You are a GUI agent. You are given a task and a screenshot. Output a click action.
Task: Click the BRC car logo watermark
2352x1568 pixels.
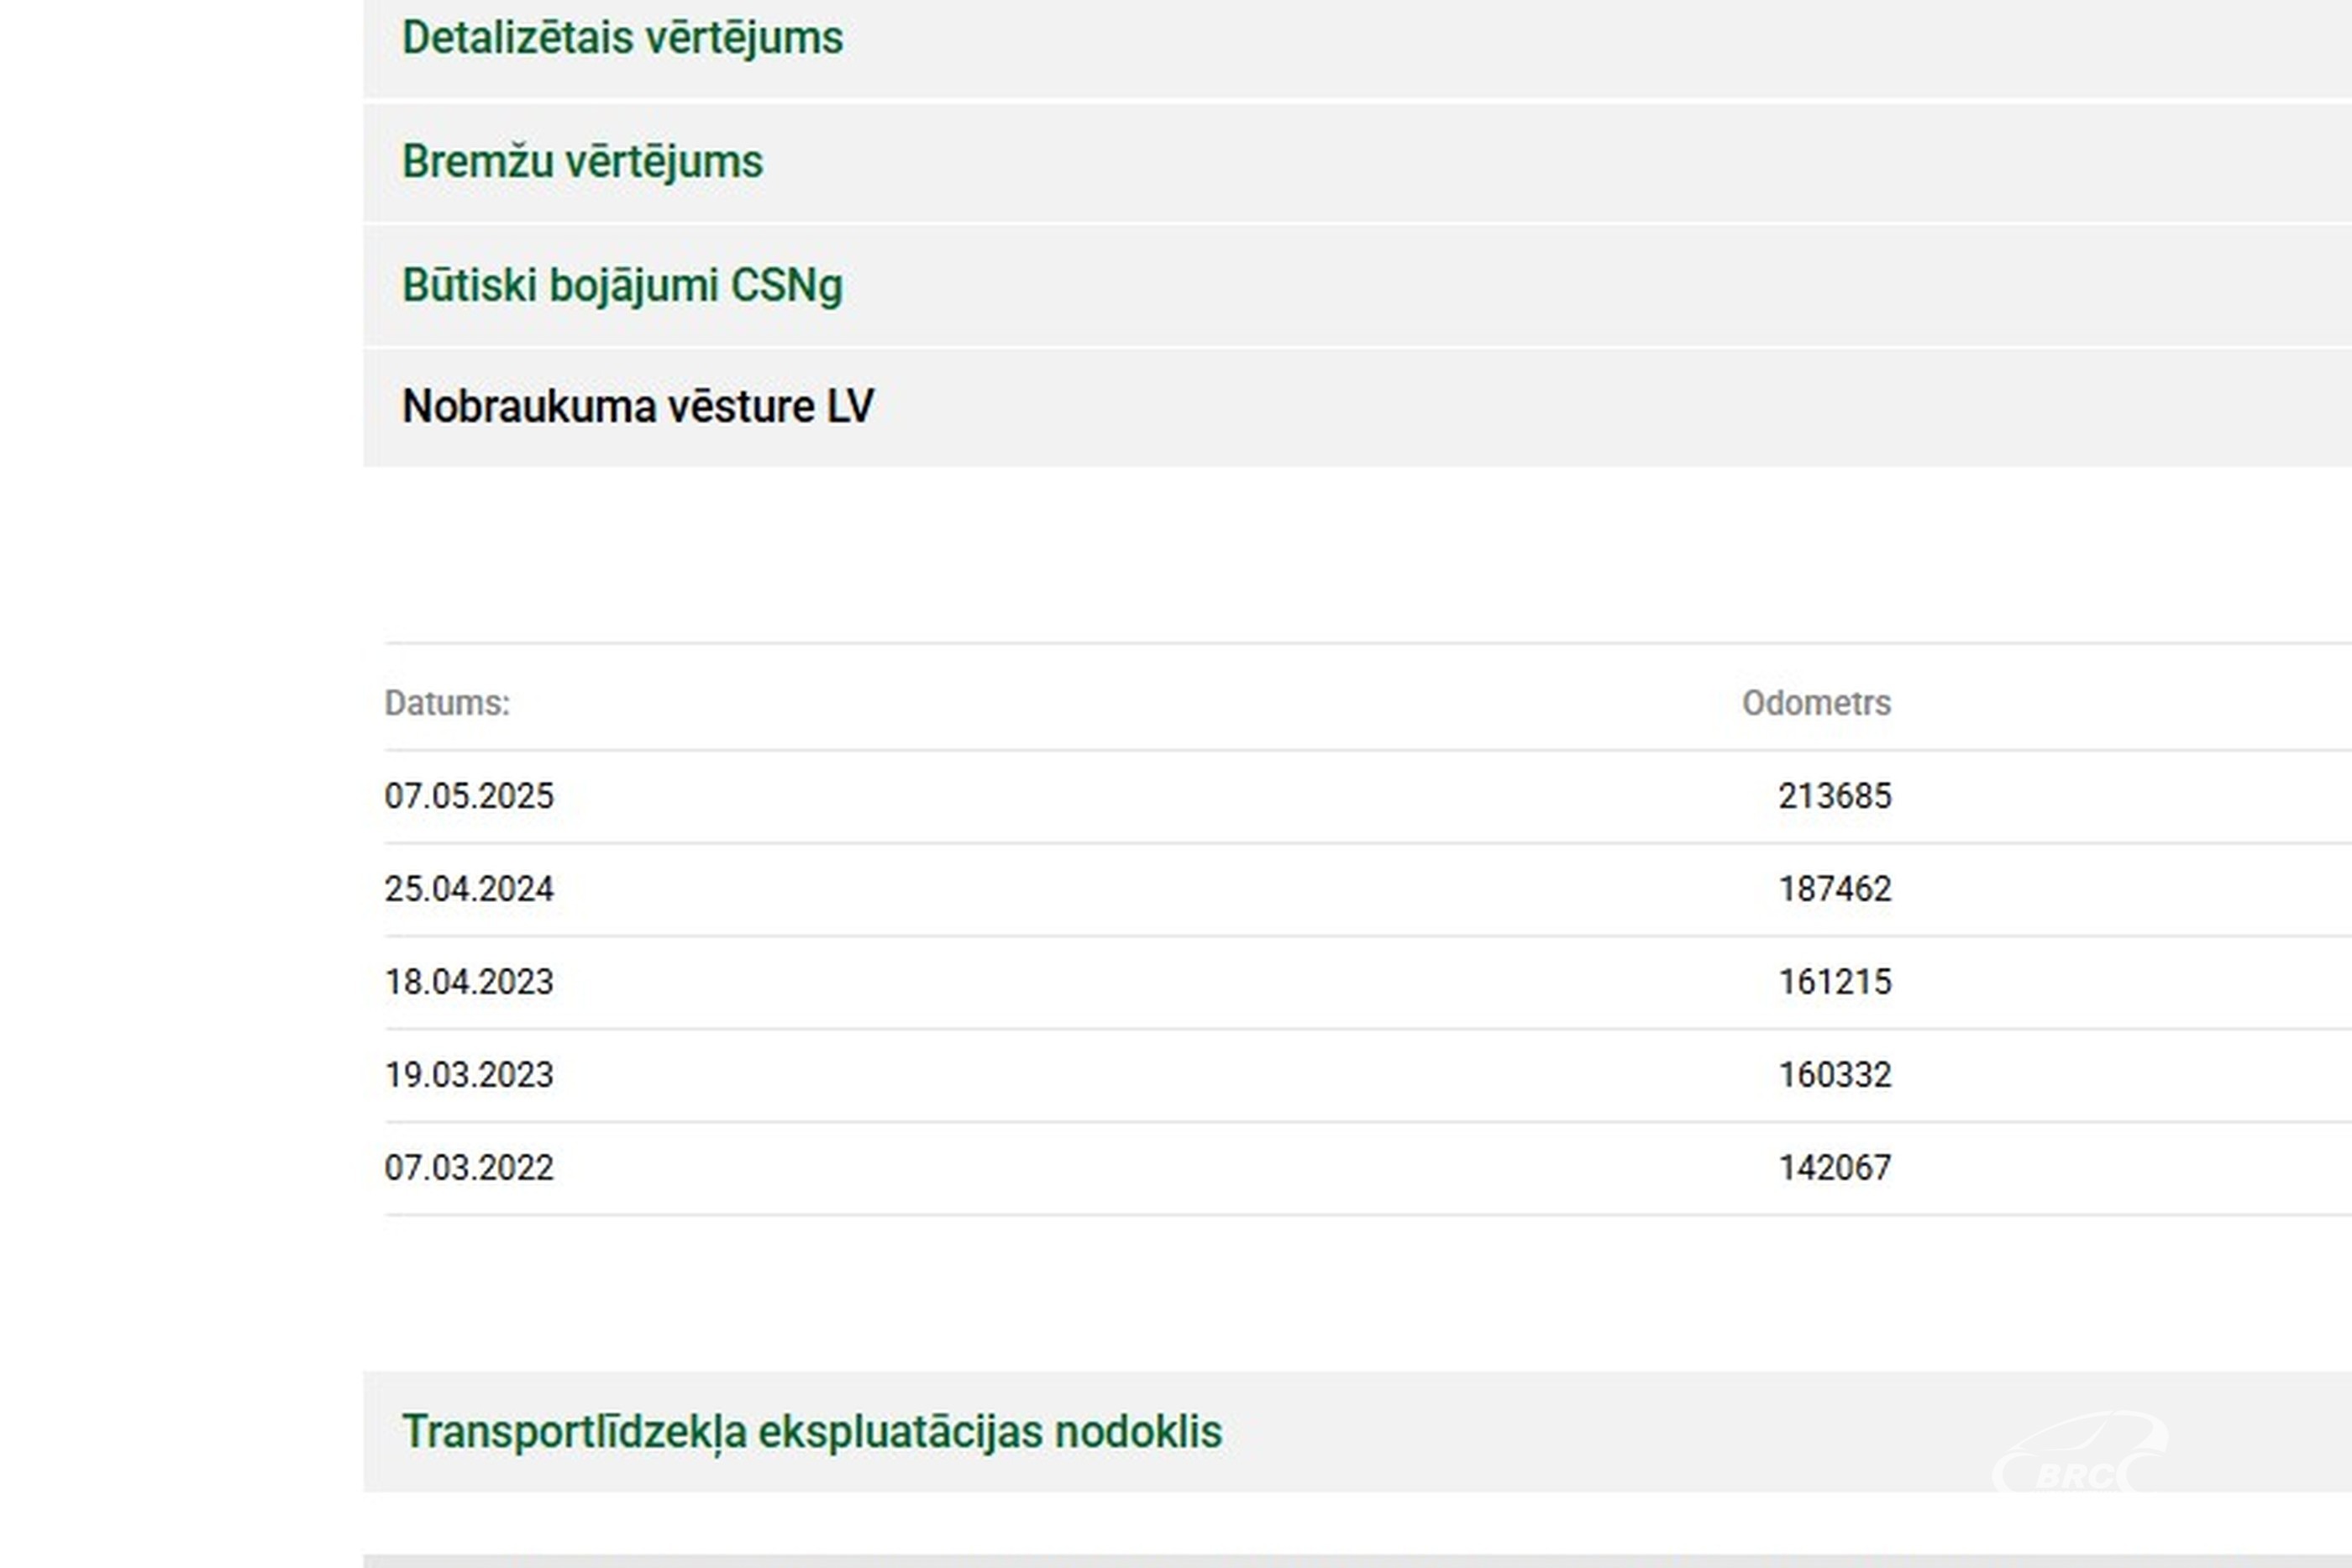(2080, 1453)
